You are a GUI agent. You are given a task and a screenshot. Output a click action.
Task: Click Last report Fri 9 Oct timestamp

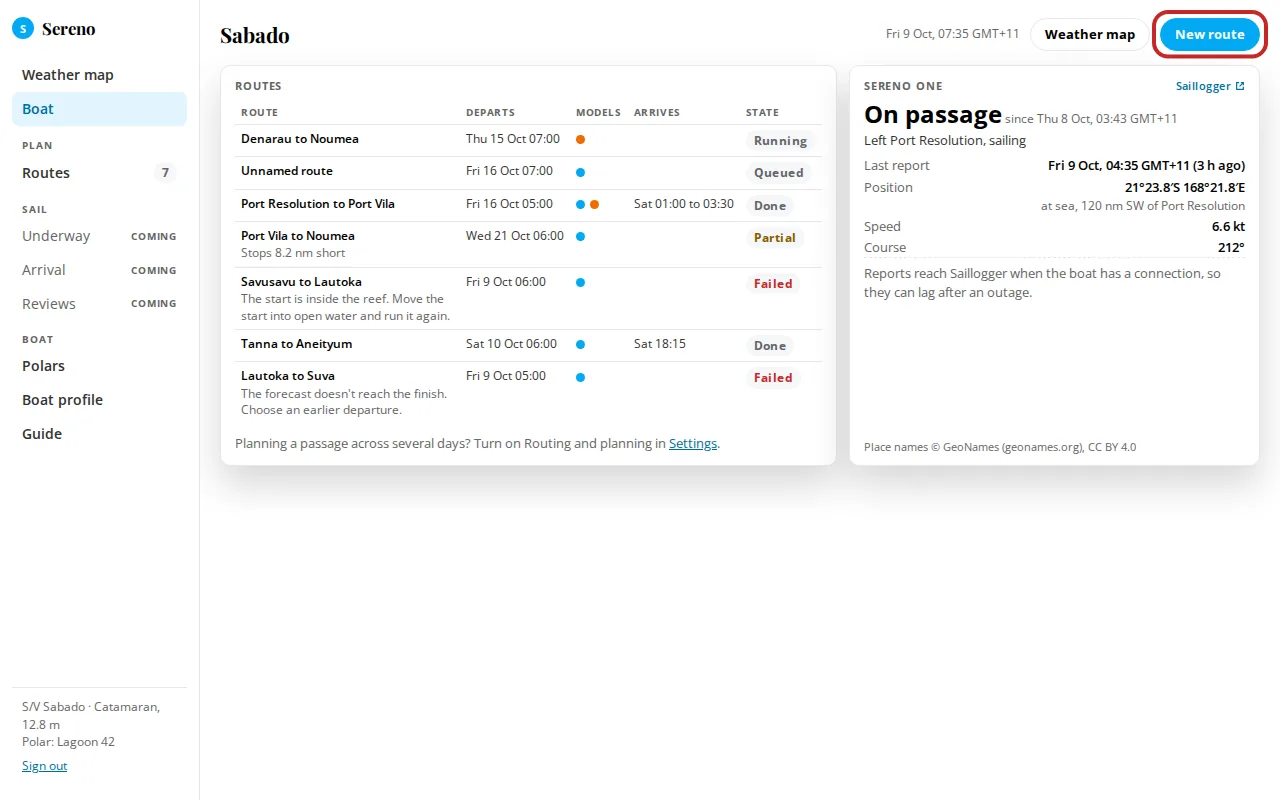pos(1147,166)
